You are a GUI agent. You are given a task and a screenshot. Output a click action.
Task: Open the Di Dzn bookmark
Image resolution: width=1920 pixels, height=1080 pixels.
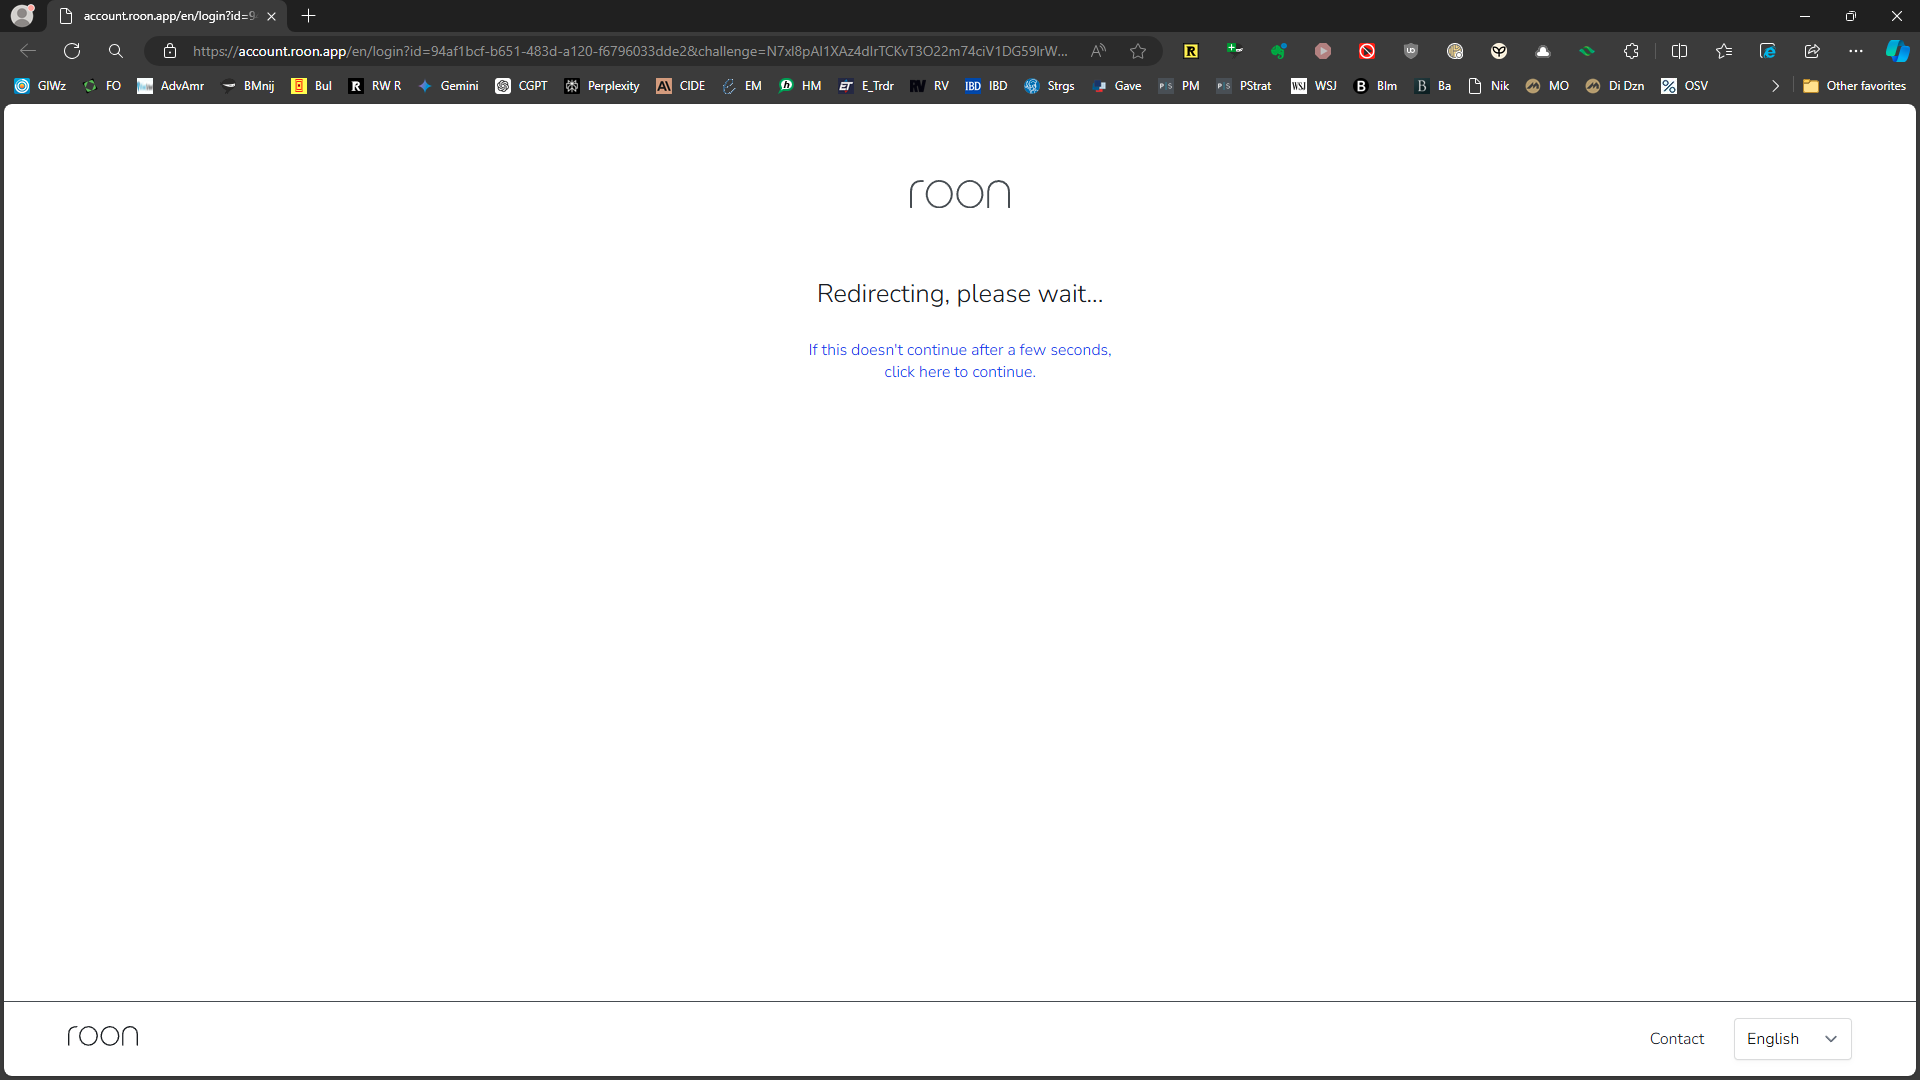pos(1616,86)
